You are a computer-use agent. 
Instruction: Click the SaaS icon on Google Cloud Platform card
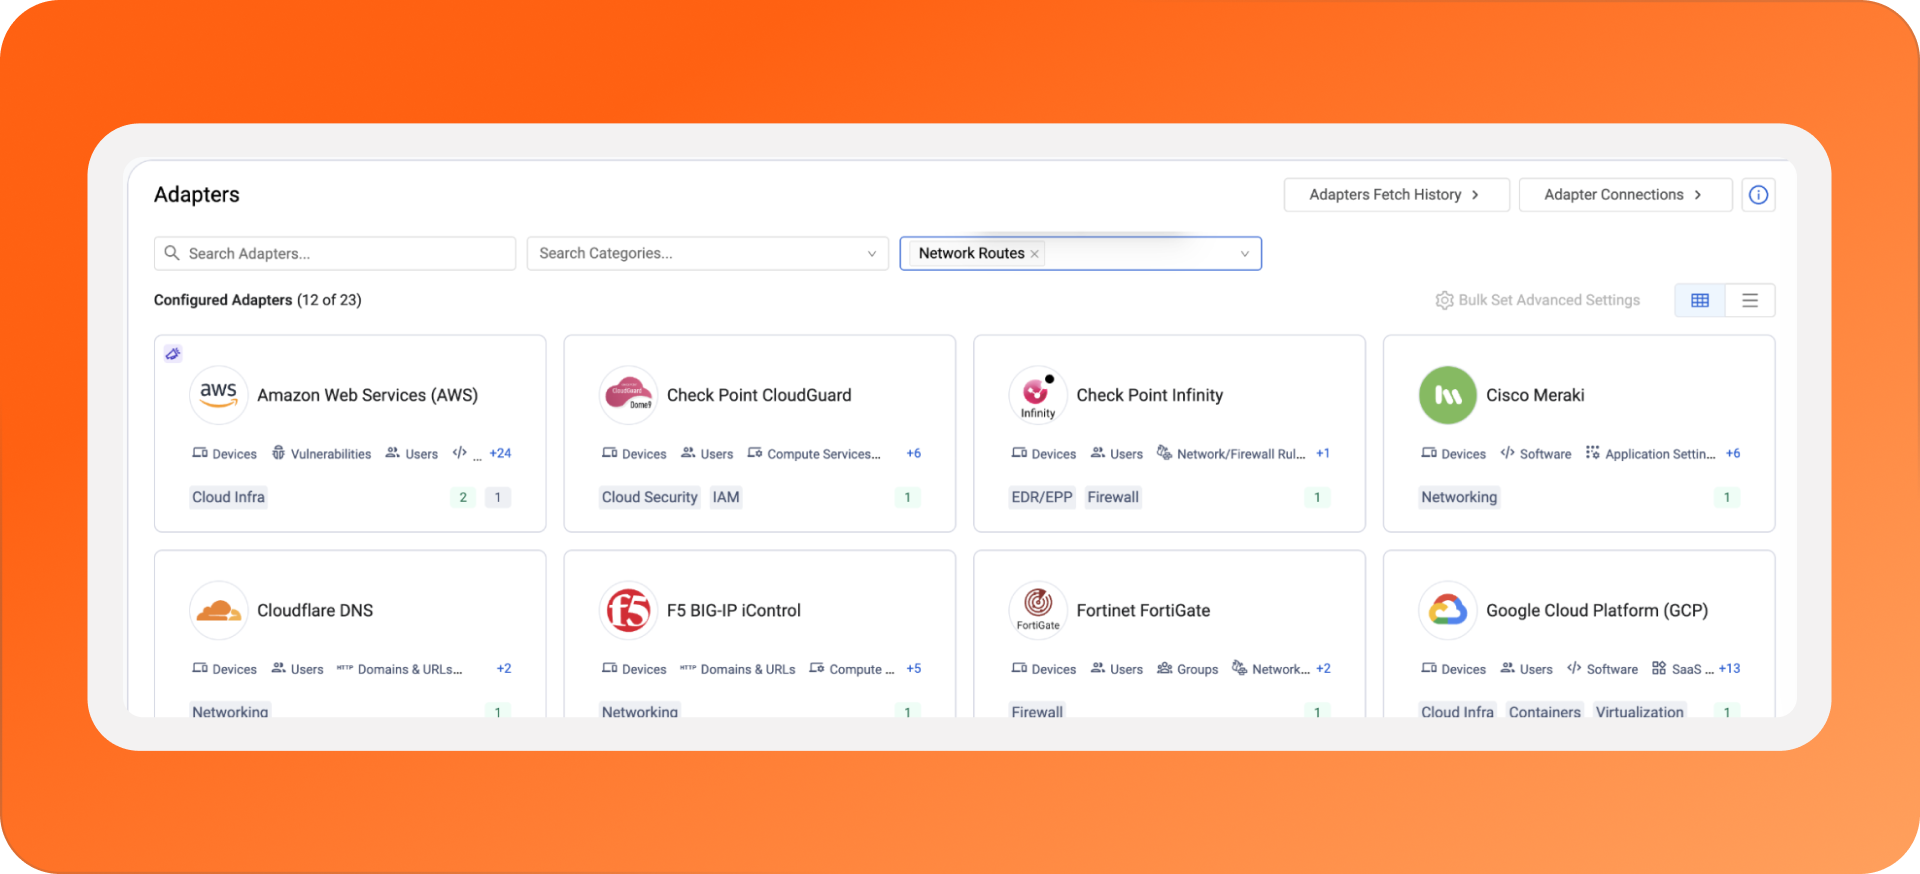(x=1659, y=668)
